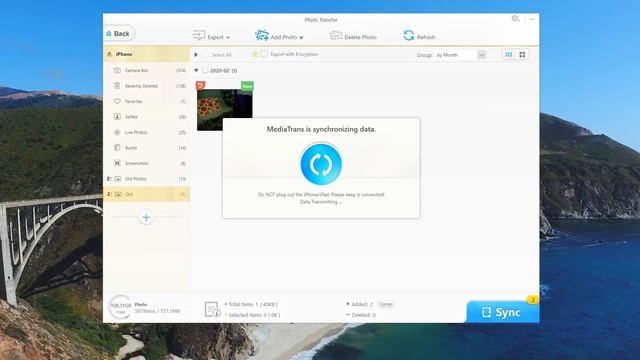Click the red undo badge on thumbnail

200,85
